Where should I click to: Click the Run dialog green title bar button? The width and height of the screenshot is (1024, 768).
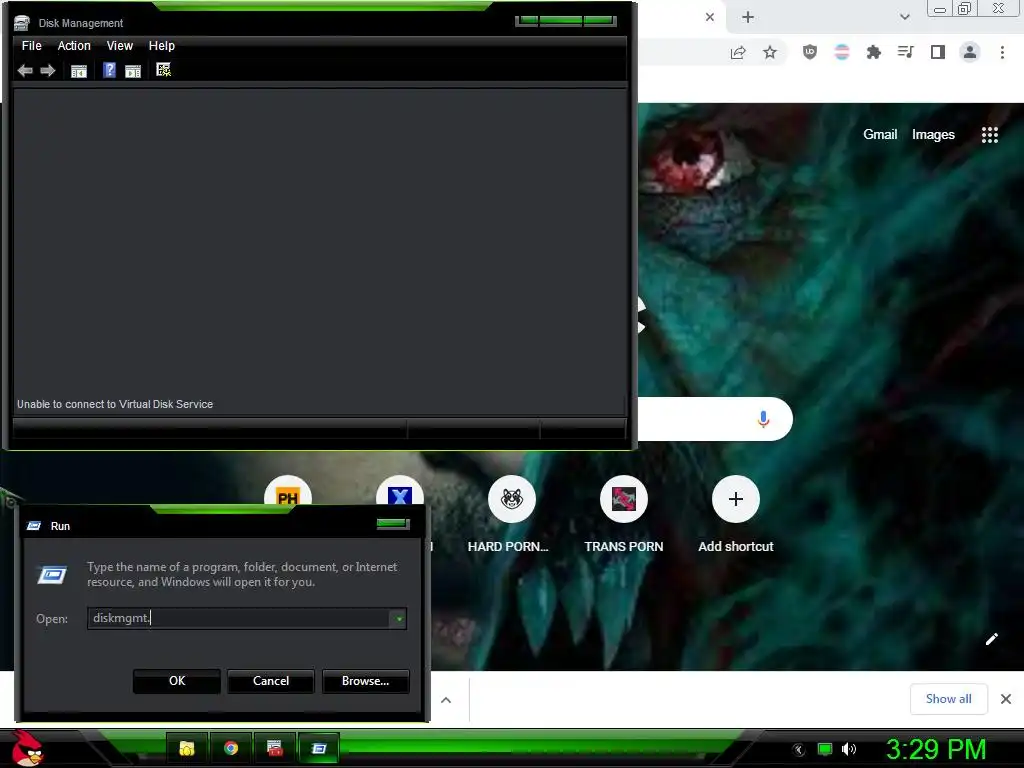click(392, 524)
